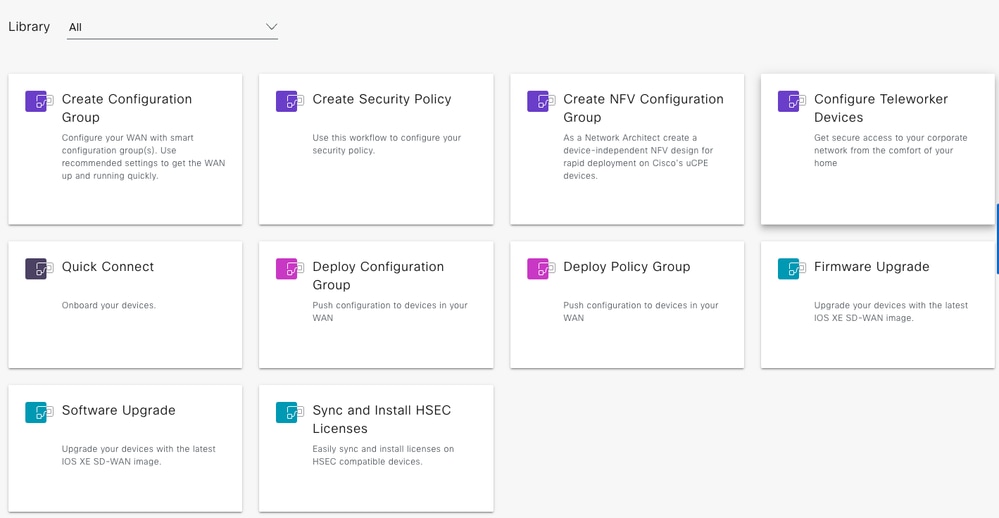The width and height of the screenshot is (999, 518).
Task: Open Sync and Install HSEC Licenses title
Action: [x=382, y=419]
